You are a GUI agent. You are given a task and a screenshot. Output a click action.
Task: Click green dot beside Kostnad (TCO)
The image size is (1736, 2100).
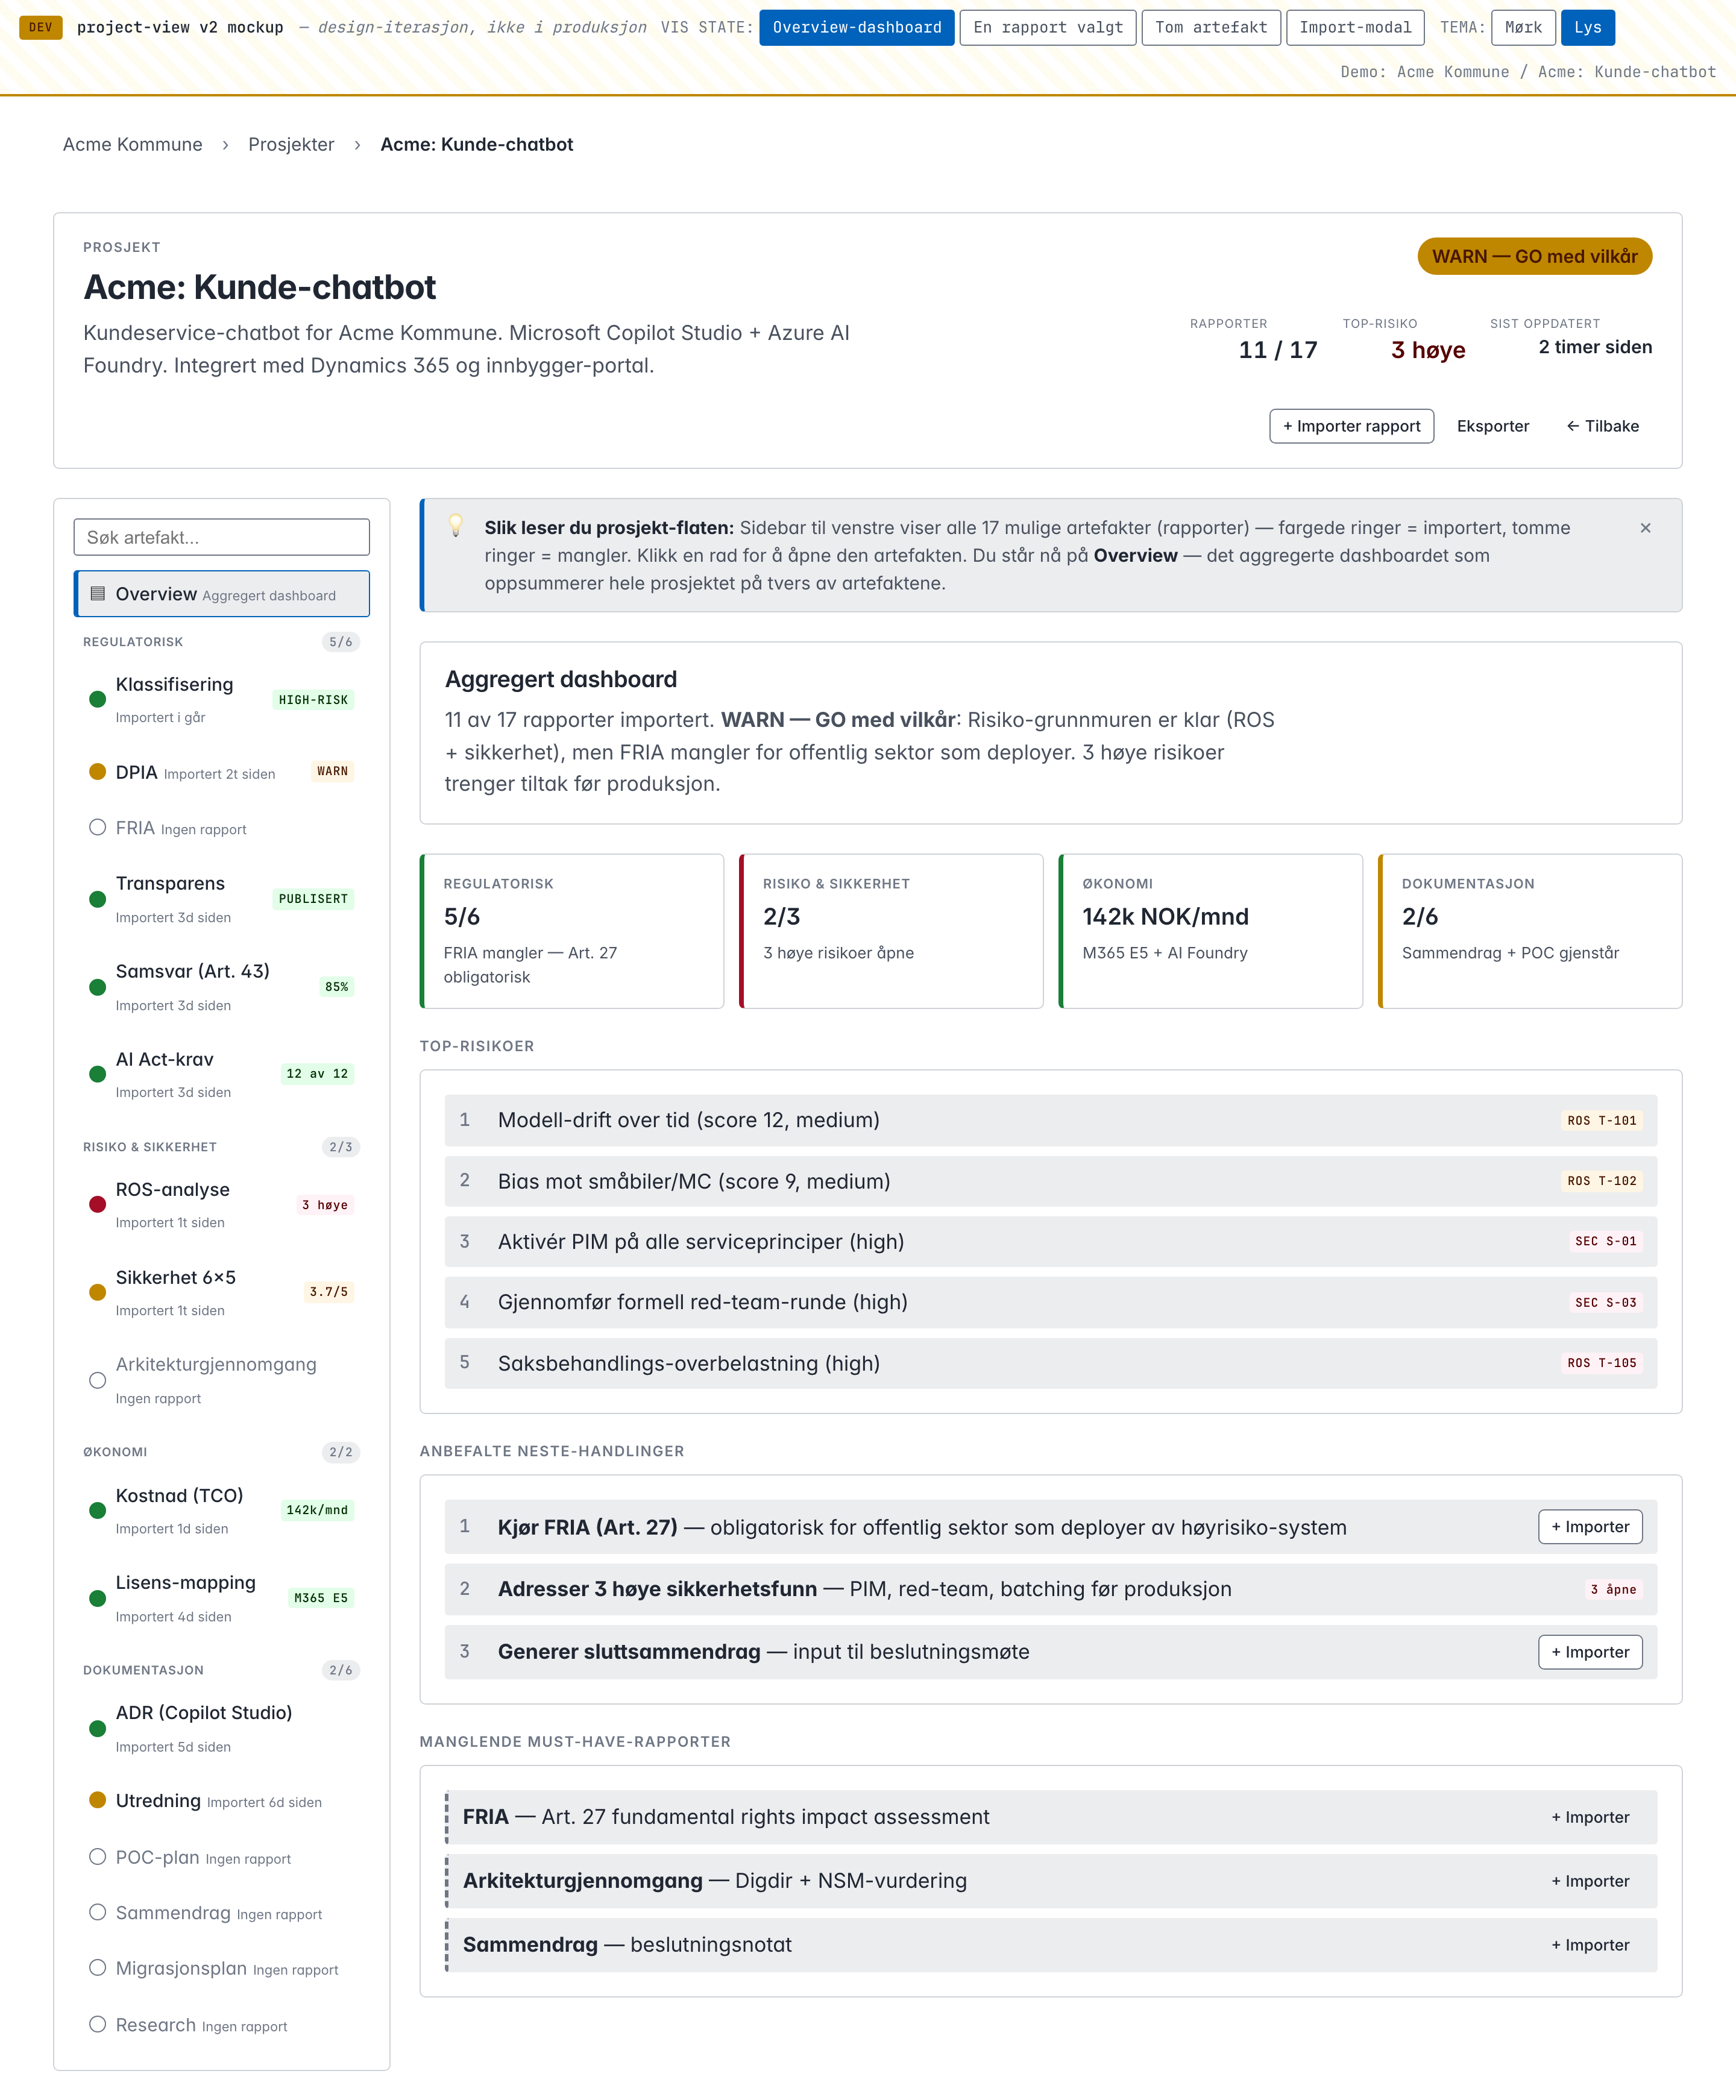click(x=97, y=1511)
